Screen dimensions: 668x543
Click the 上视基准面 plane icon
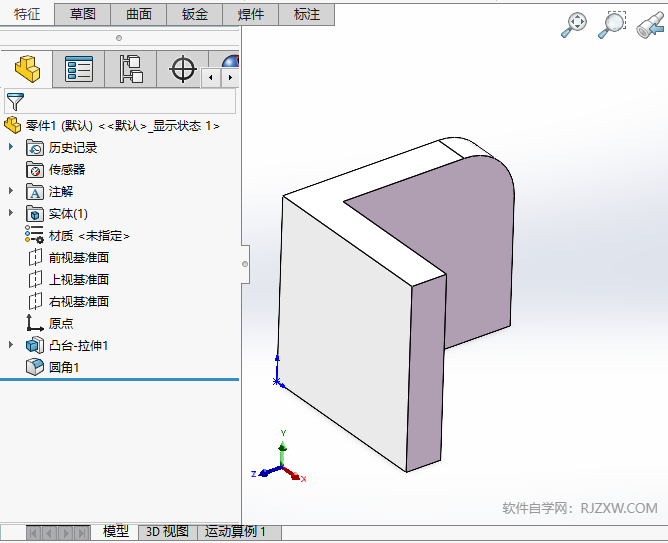pos(35,279)
